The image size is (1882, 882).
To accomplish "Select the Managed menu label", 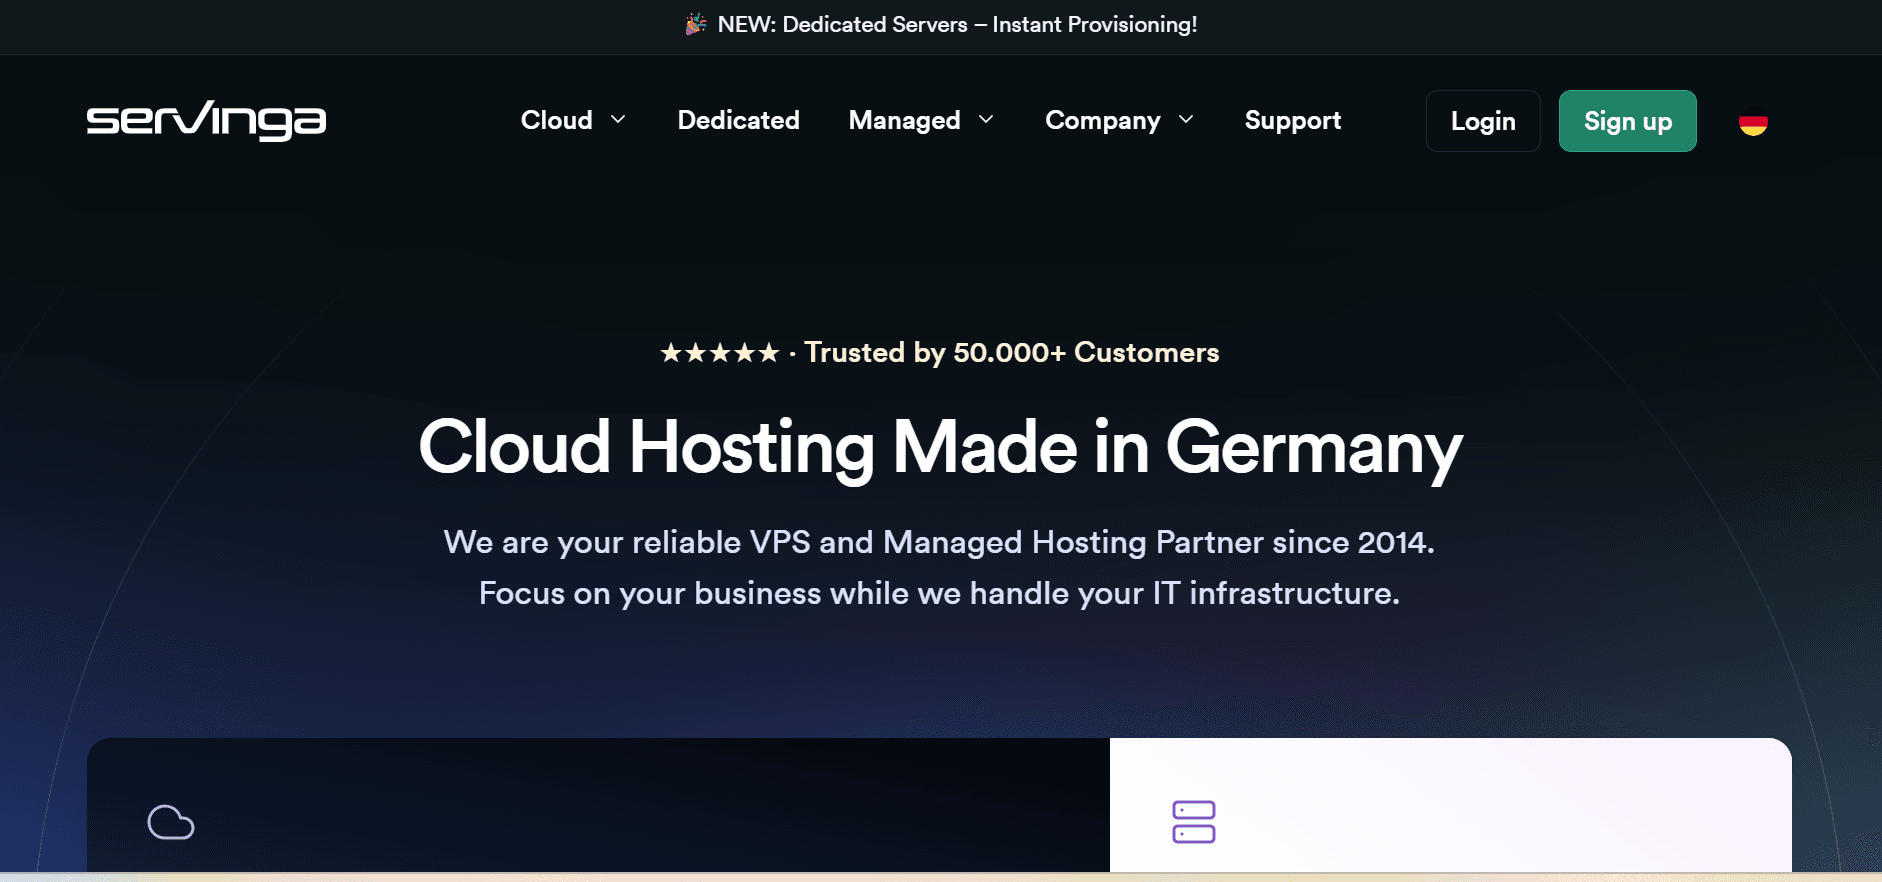I will 904,121.
